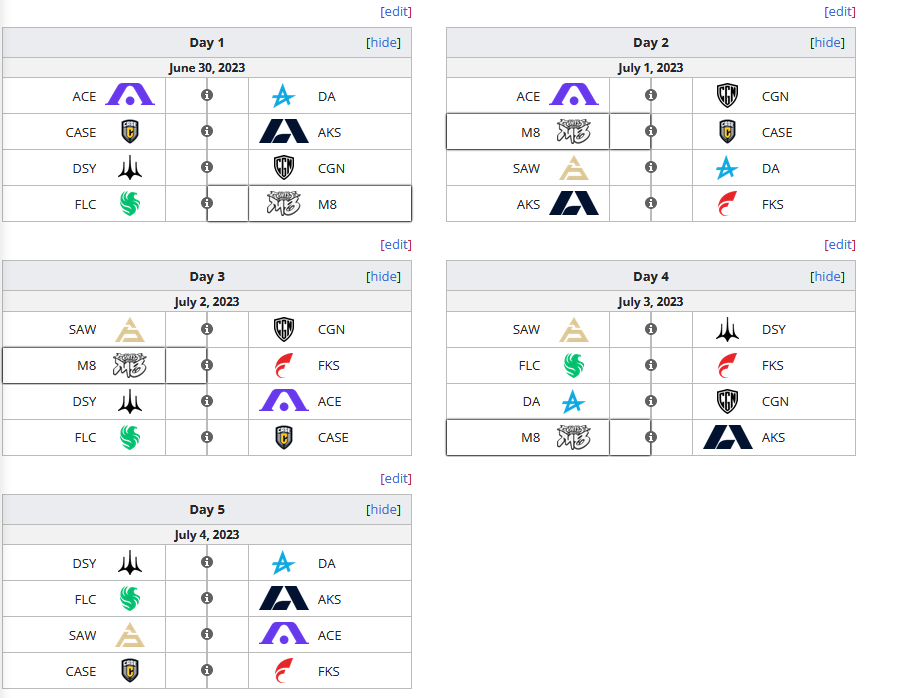The width and height of the screenshot is (900, 698).
Task: Hide the Day 1 match table
Action: point(384,43)
